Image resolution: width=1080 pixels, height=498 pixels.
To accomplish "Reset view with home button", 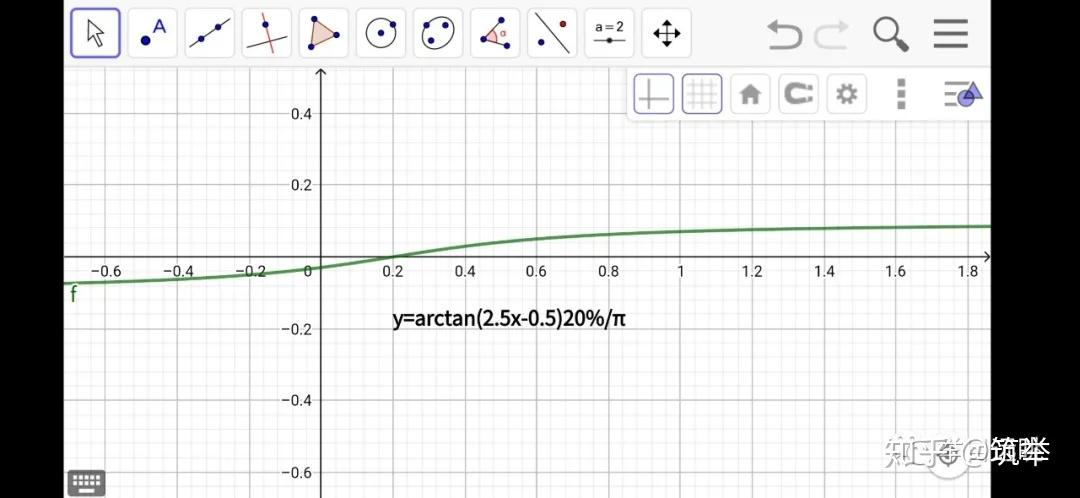I will 750,94.
